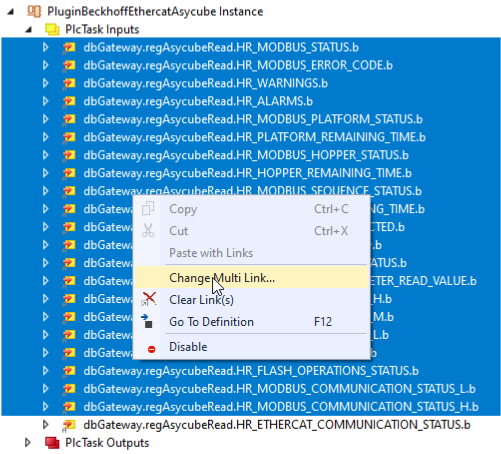
Task: Open Change Multi Link... dialog
Action: (251, 278)
